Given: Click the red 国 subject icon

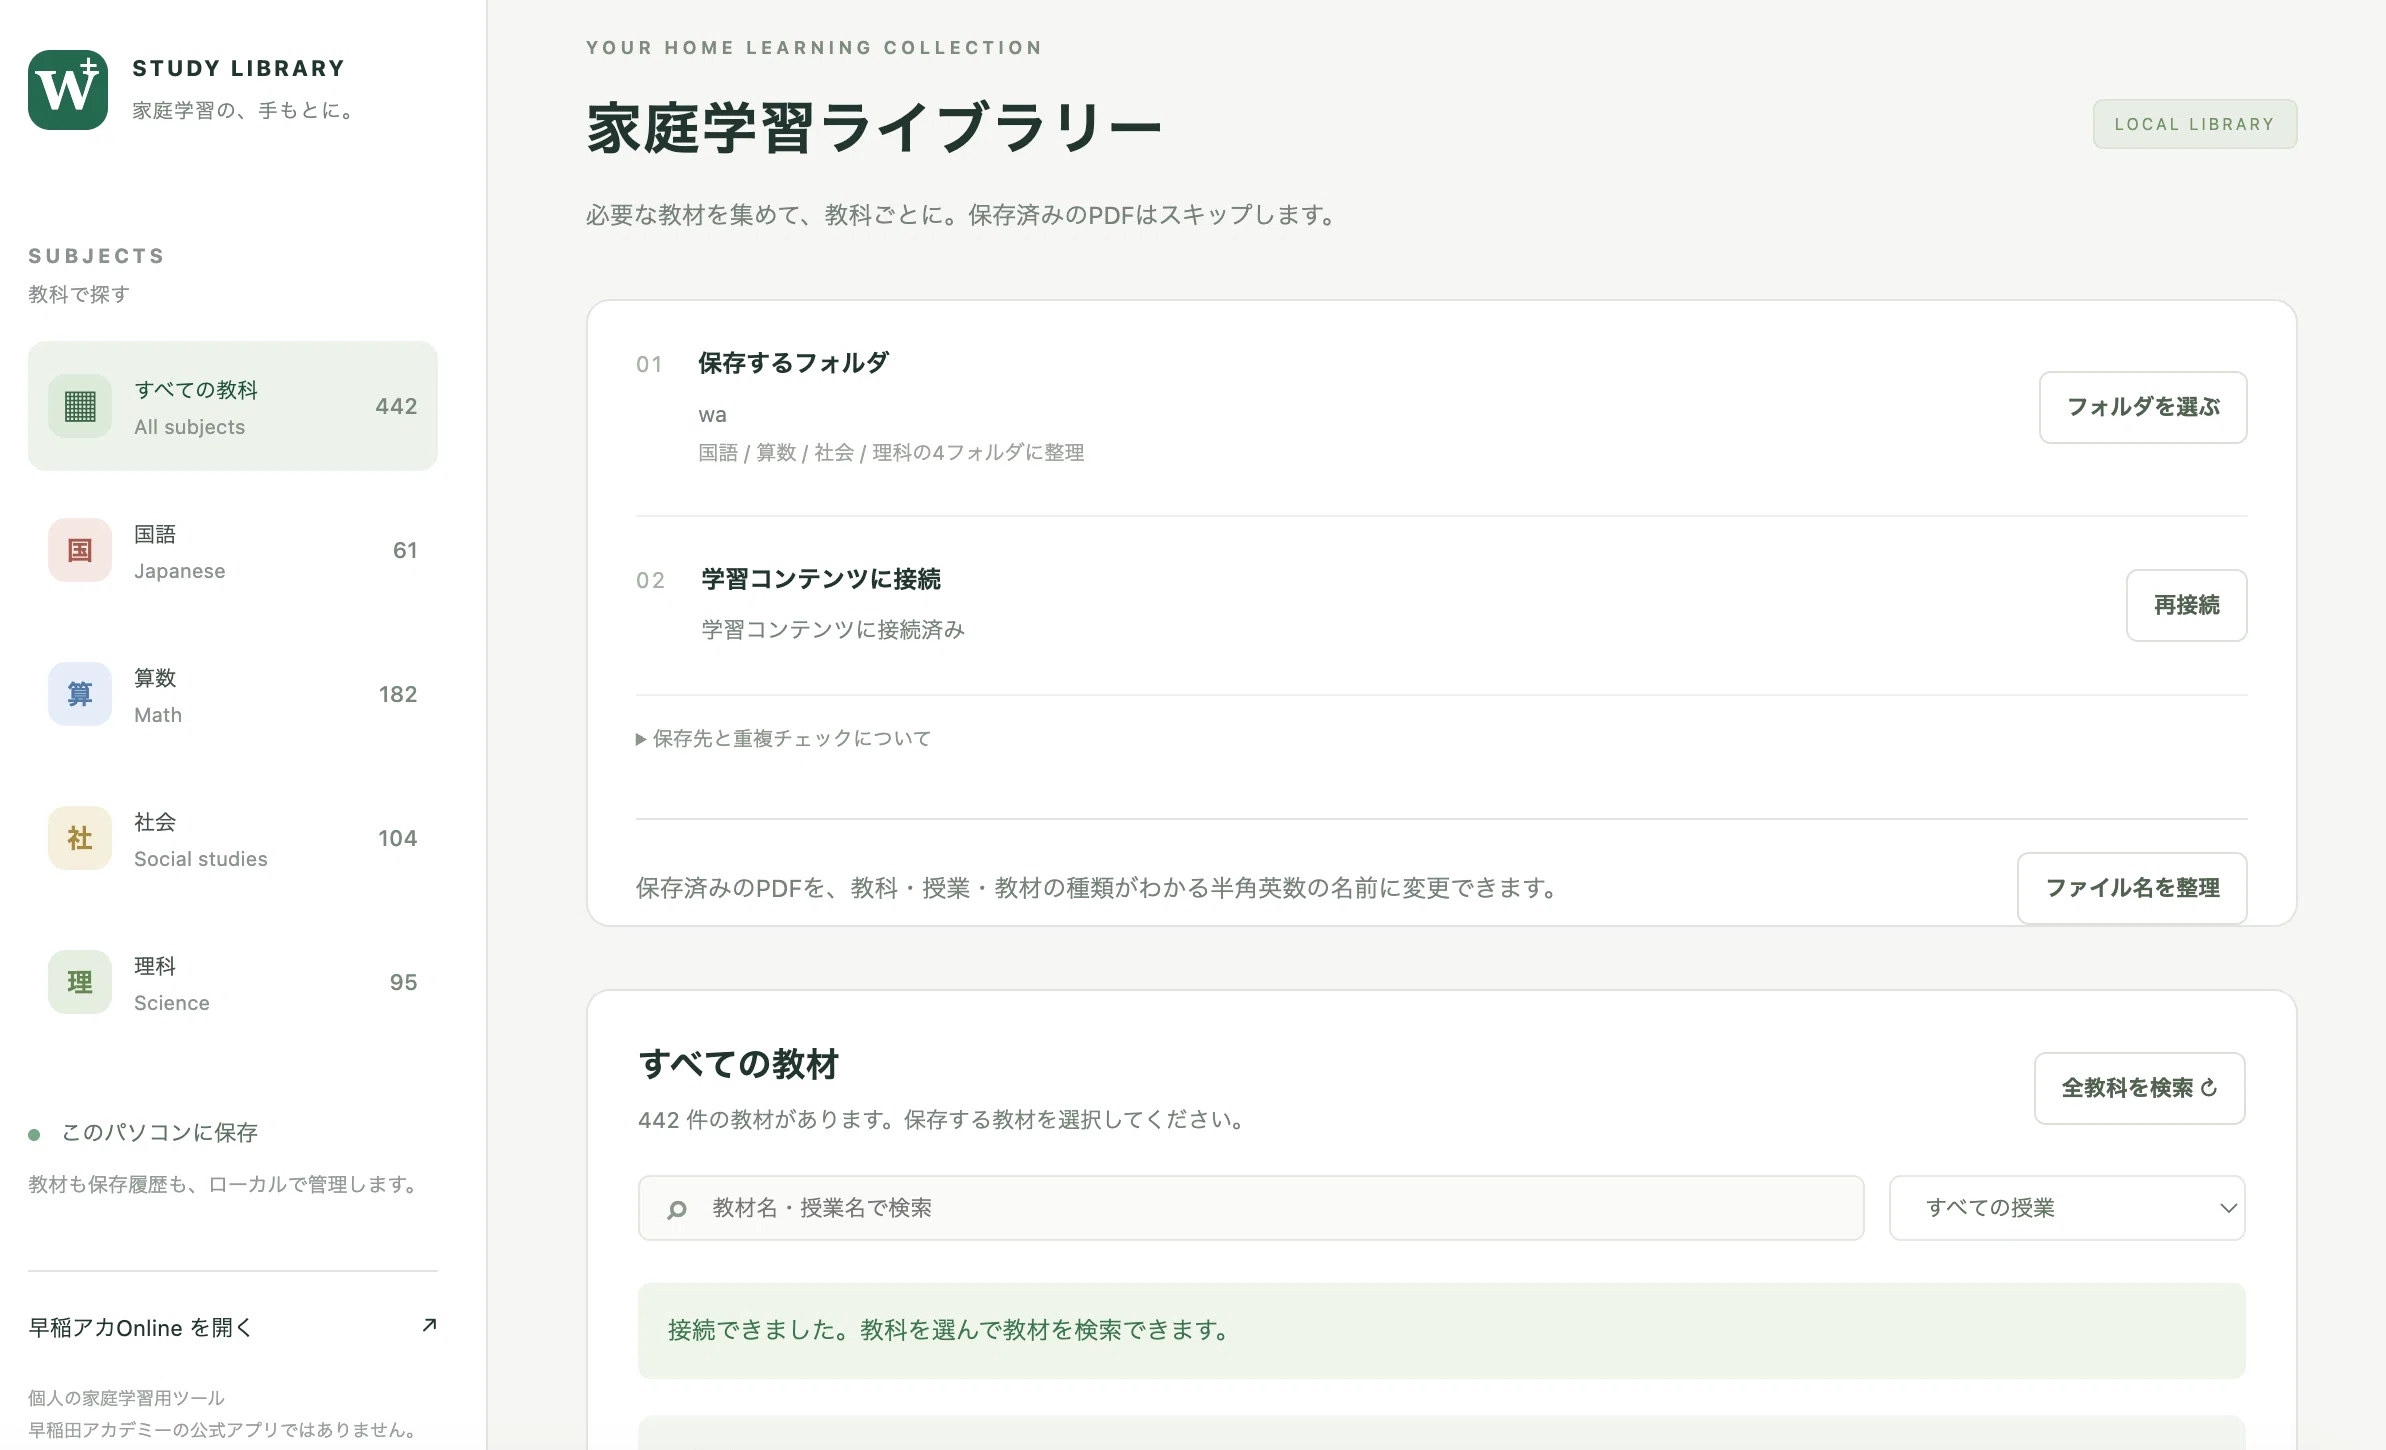Looking at the screenshot, I should click(80, 550).
